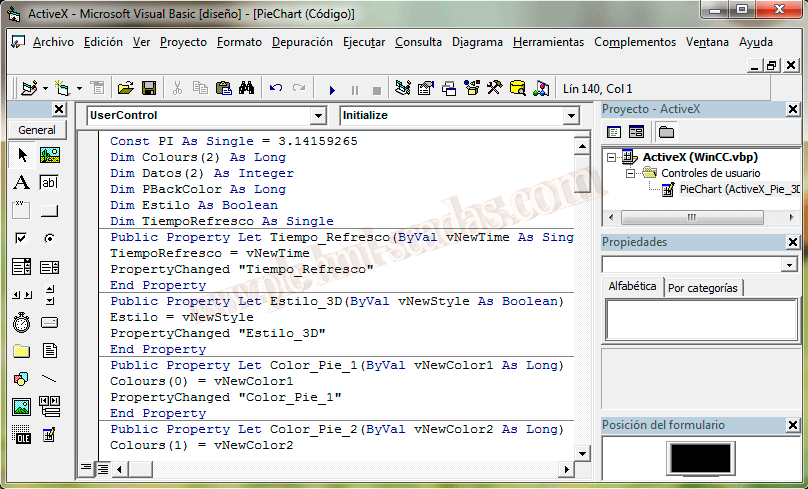The height and width of the screenshot is (489, 808).
Task: Collapse the Controles de usuario folder
Action: coord(631,173)
